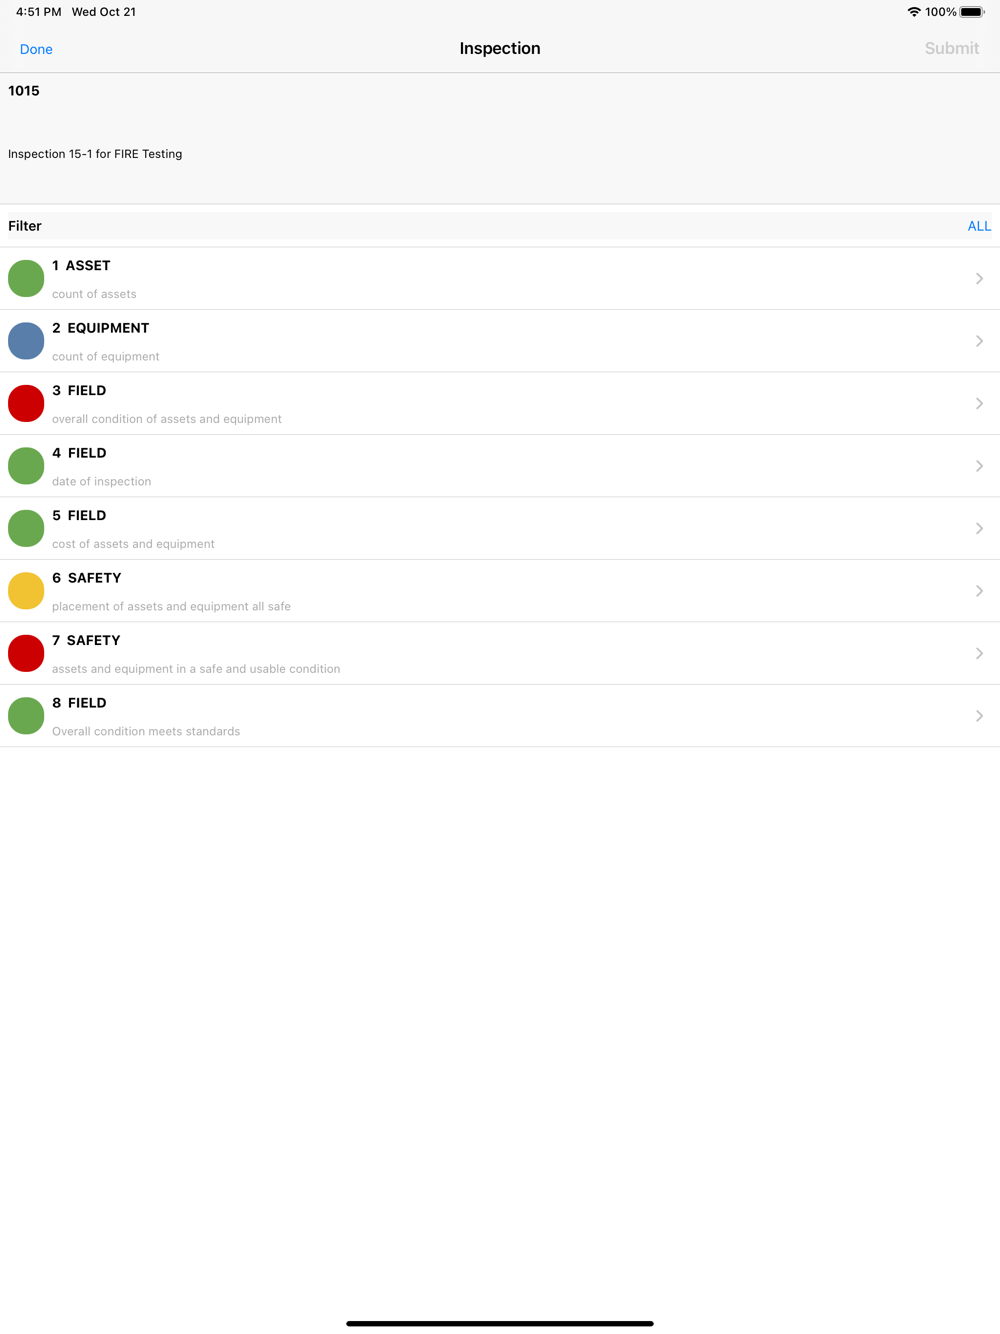Click the home indicator bar

[x=500, y=1323]
